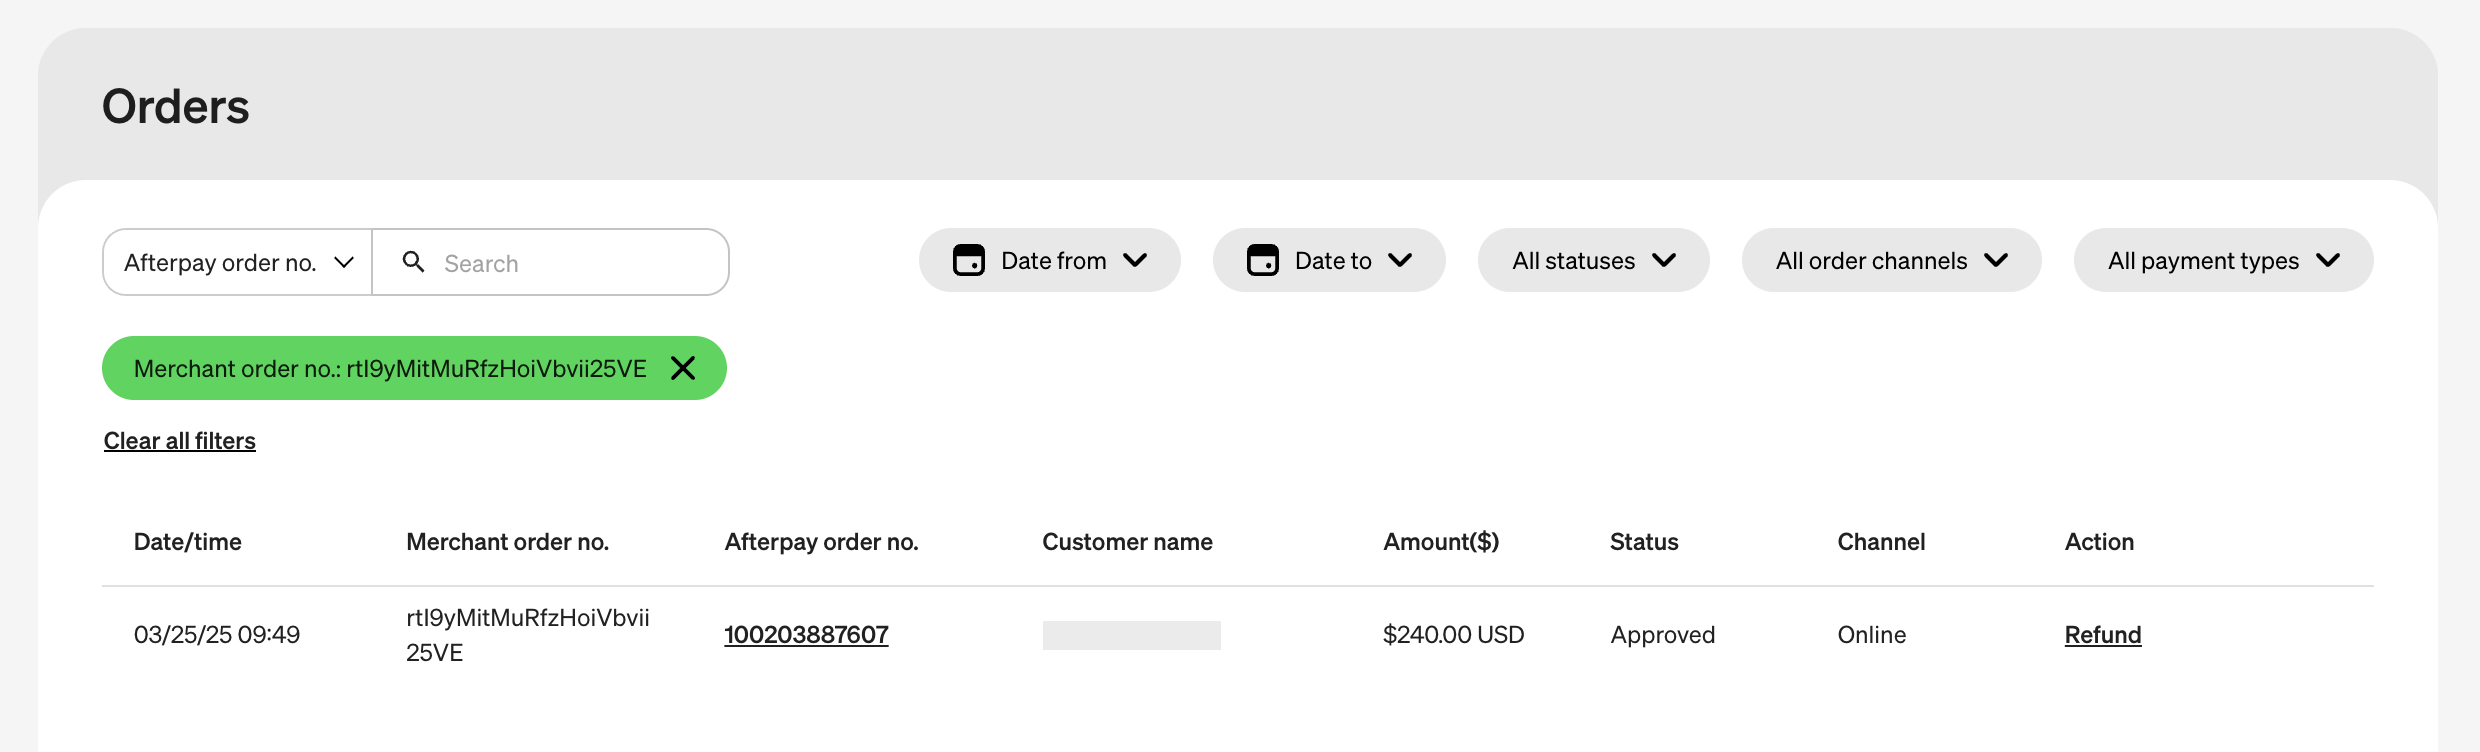Screen dimensions: 2480x752
Task: Click the Clear all filters link
Action: [180, 441]
